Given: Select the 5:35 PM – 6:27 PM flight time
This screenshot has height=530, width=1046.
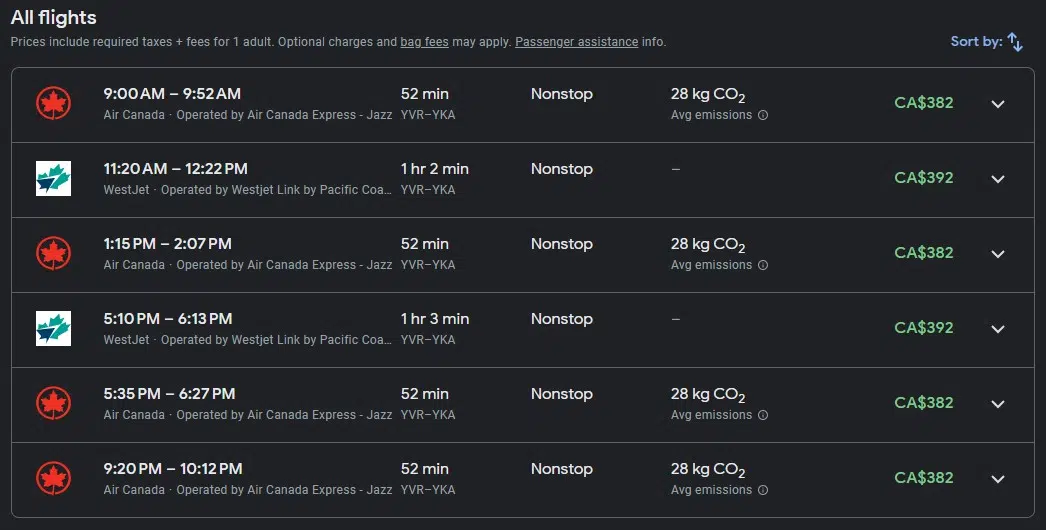Looking at the screenshot, I should (x=169, y=394).
